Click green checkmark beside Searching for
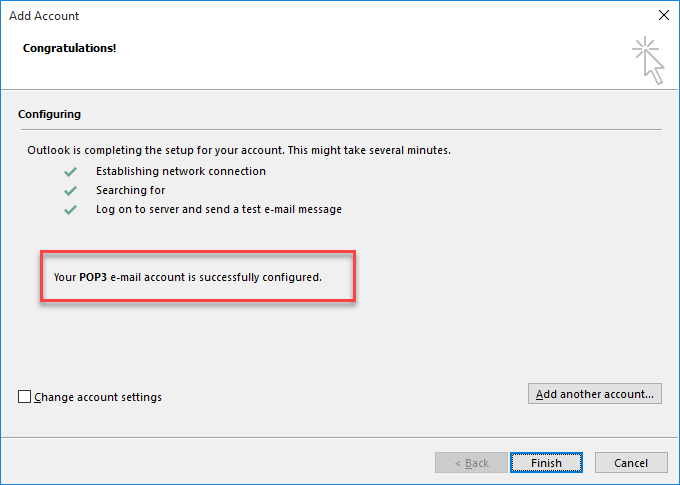Viewport: 680px width, 485px height. 70,191
